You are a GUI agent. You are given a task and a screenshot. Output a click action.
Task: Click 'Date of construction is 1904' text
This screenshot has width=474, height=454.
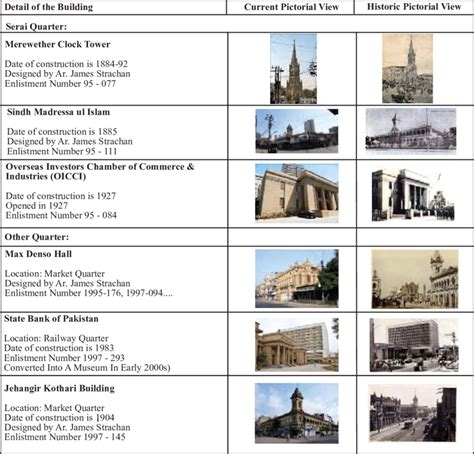[59, 418]
